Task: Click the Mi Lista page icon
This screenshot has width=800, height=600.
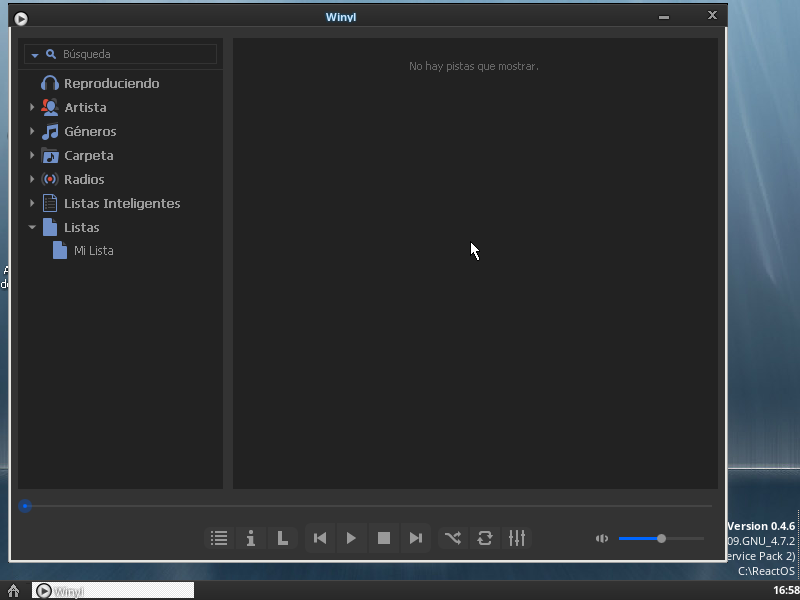Action: point(60,250)
